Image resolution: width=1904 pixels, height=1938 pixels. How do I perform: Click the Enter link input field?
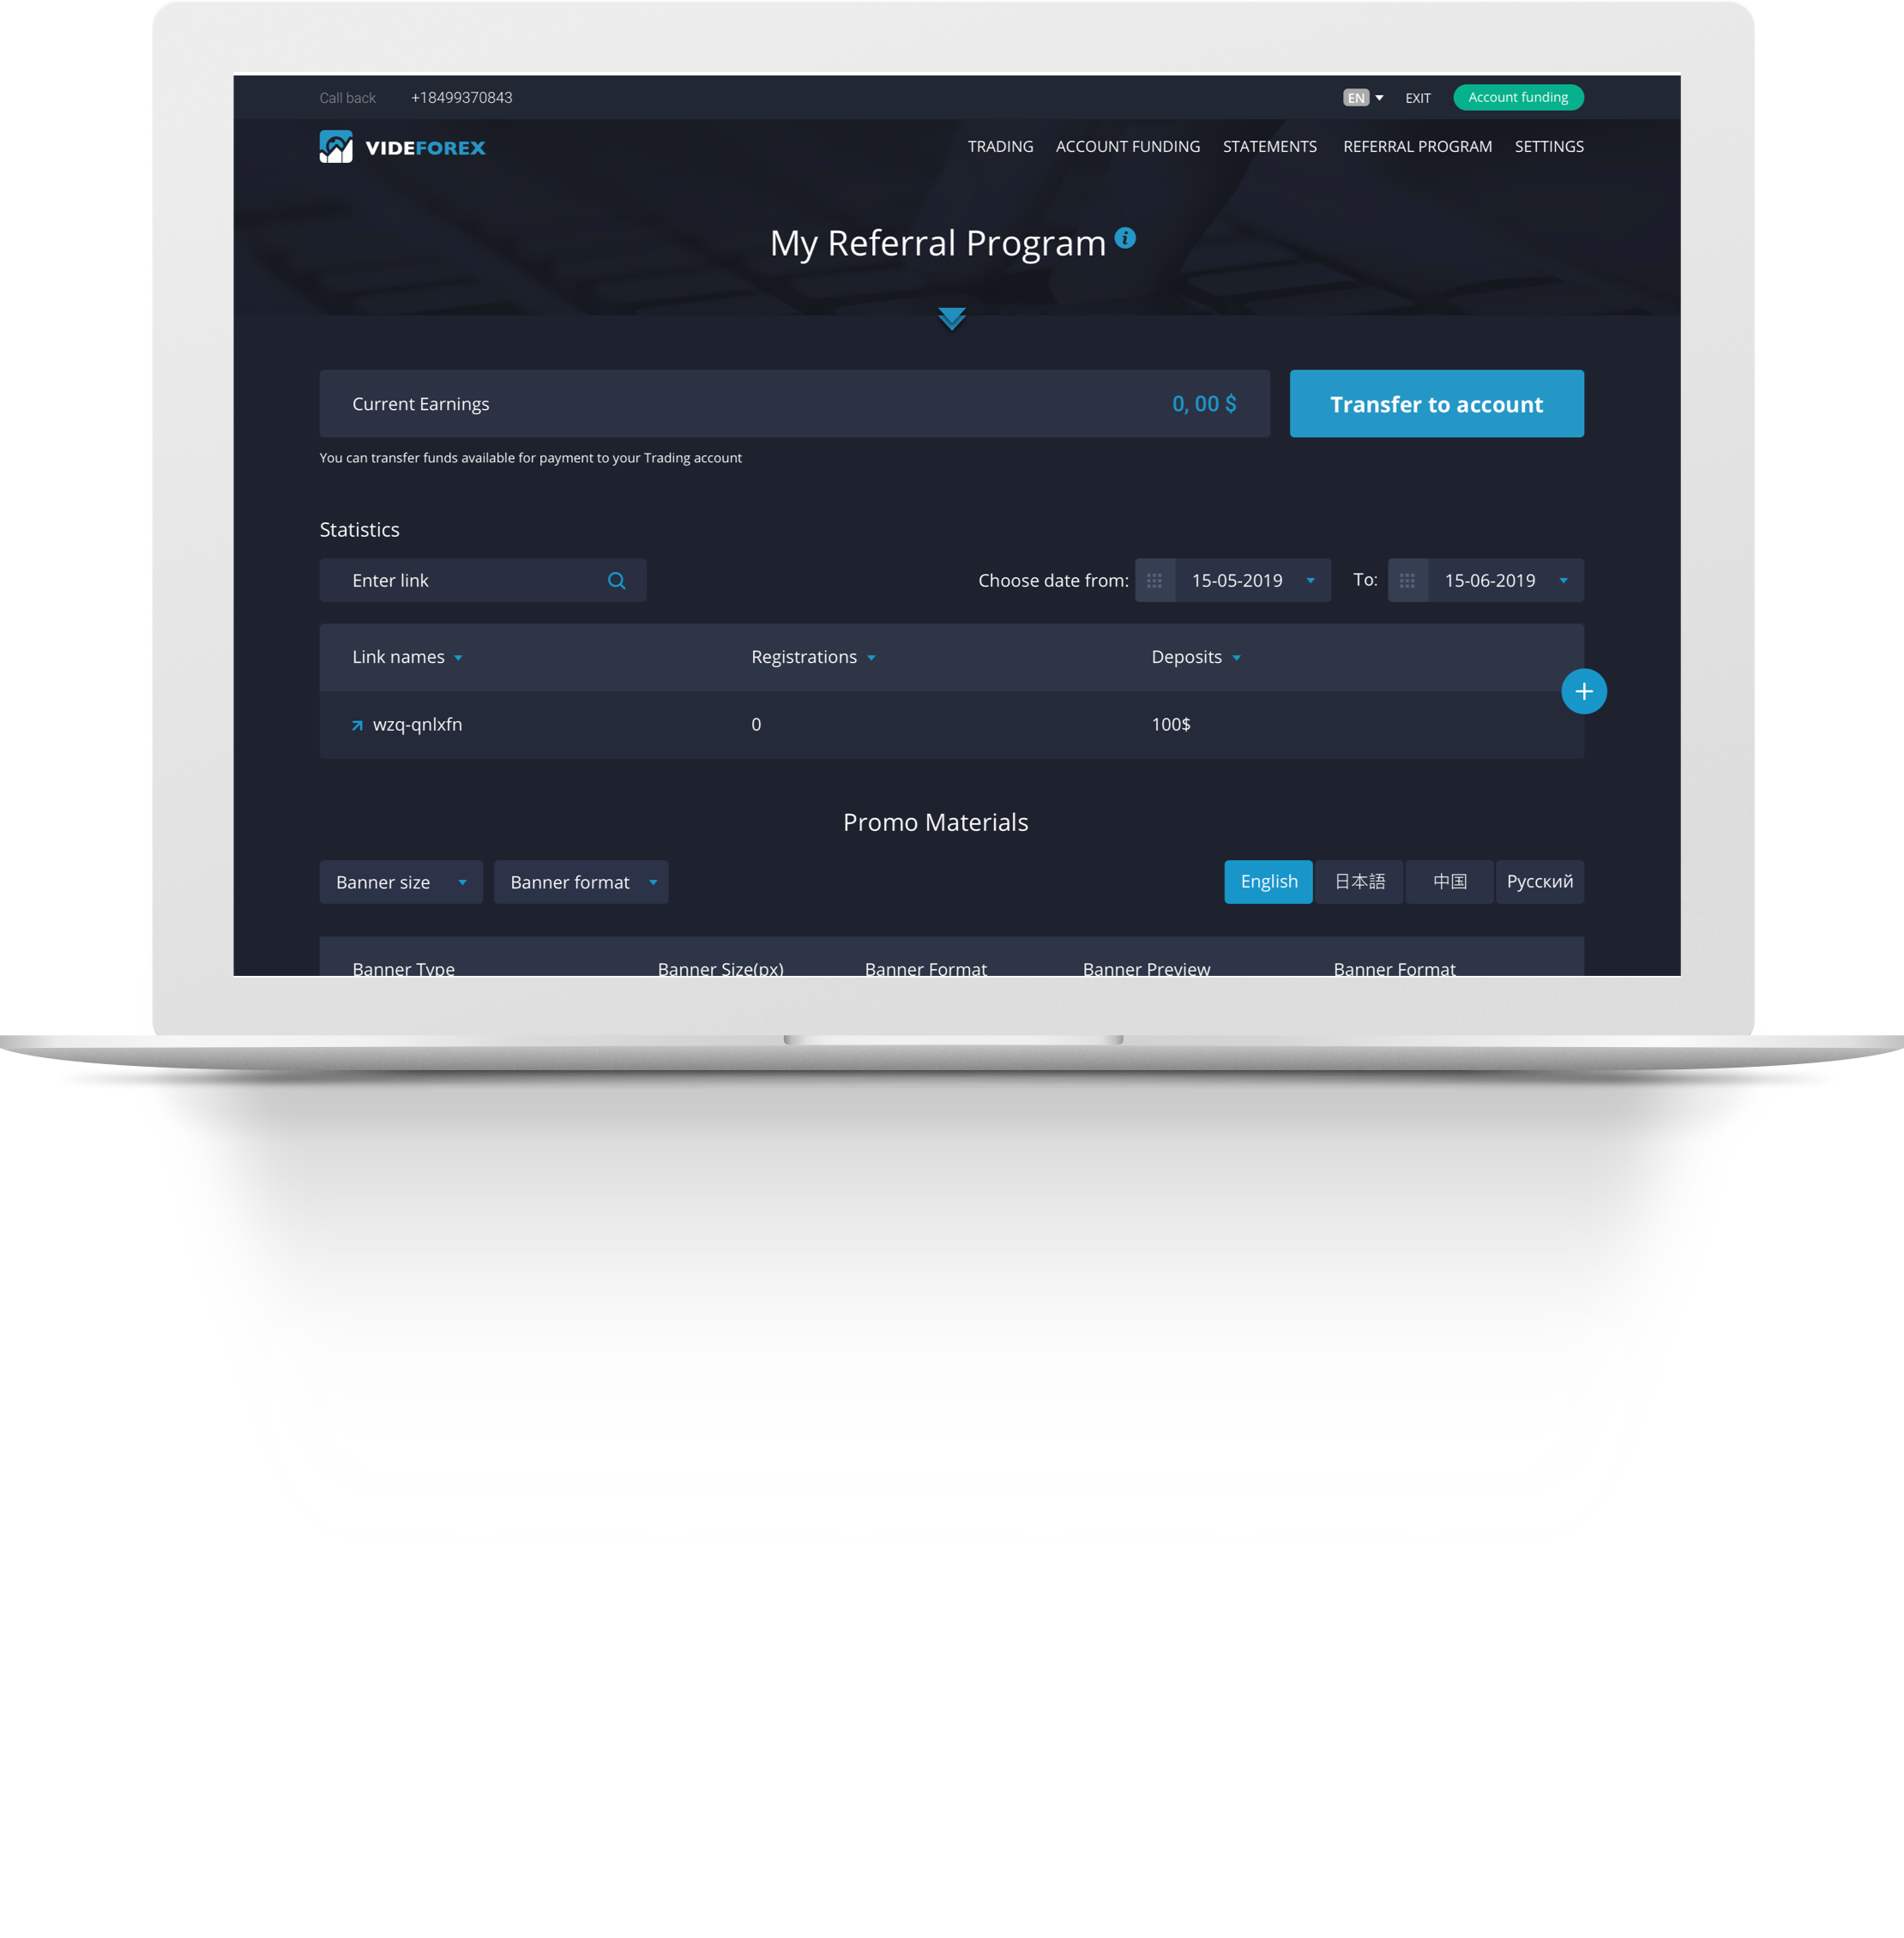(x=485, y=581)
